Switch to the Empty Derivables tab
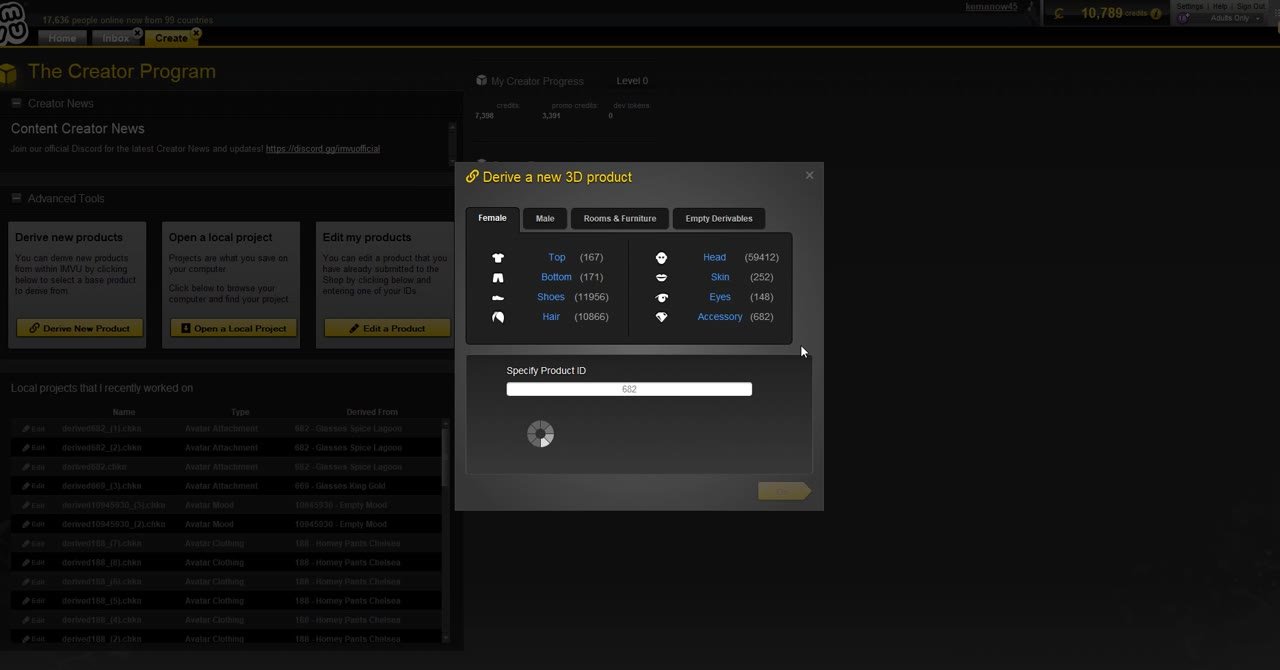Image resolution: width=1280 pixels, height=670 pixels. click(x=719, y=218)
